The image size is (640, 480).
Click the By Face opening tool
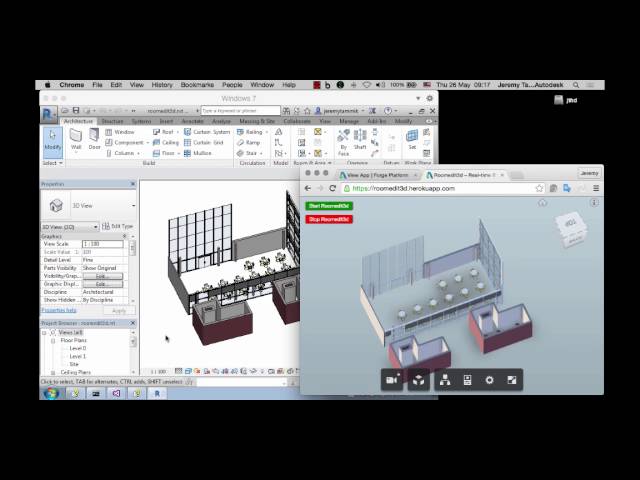344,142
